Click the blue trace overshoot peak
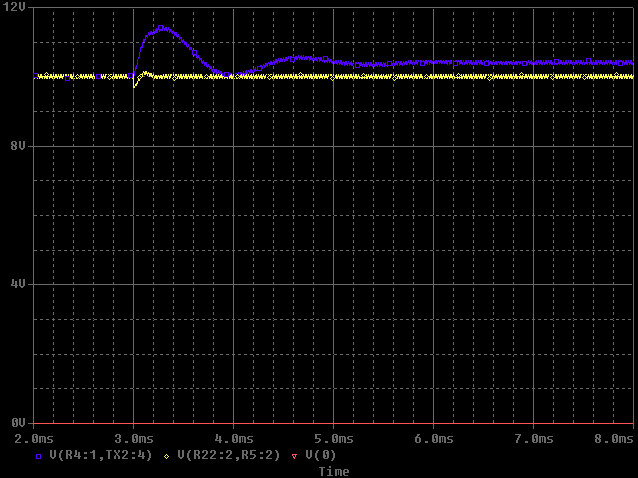This screenshot has width=638, height=478. [161, 28]
